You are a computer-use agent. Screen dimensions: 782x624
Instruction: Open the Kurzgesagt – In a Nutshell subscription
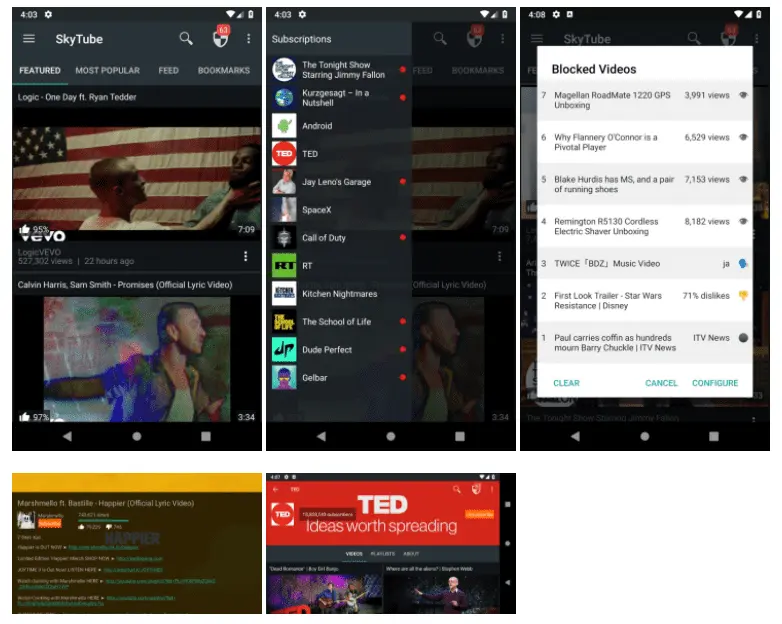tap(339, 98)
